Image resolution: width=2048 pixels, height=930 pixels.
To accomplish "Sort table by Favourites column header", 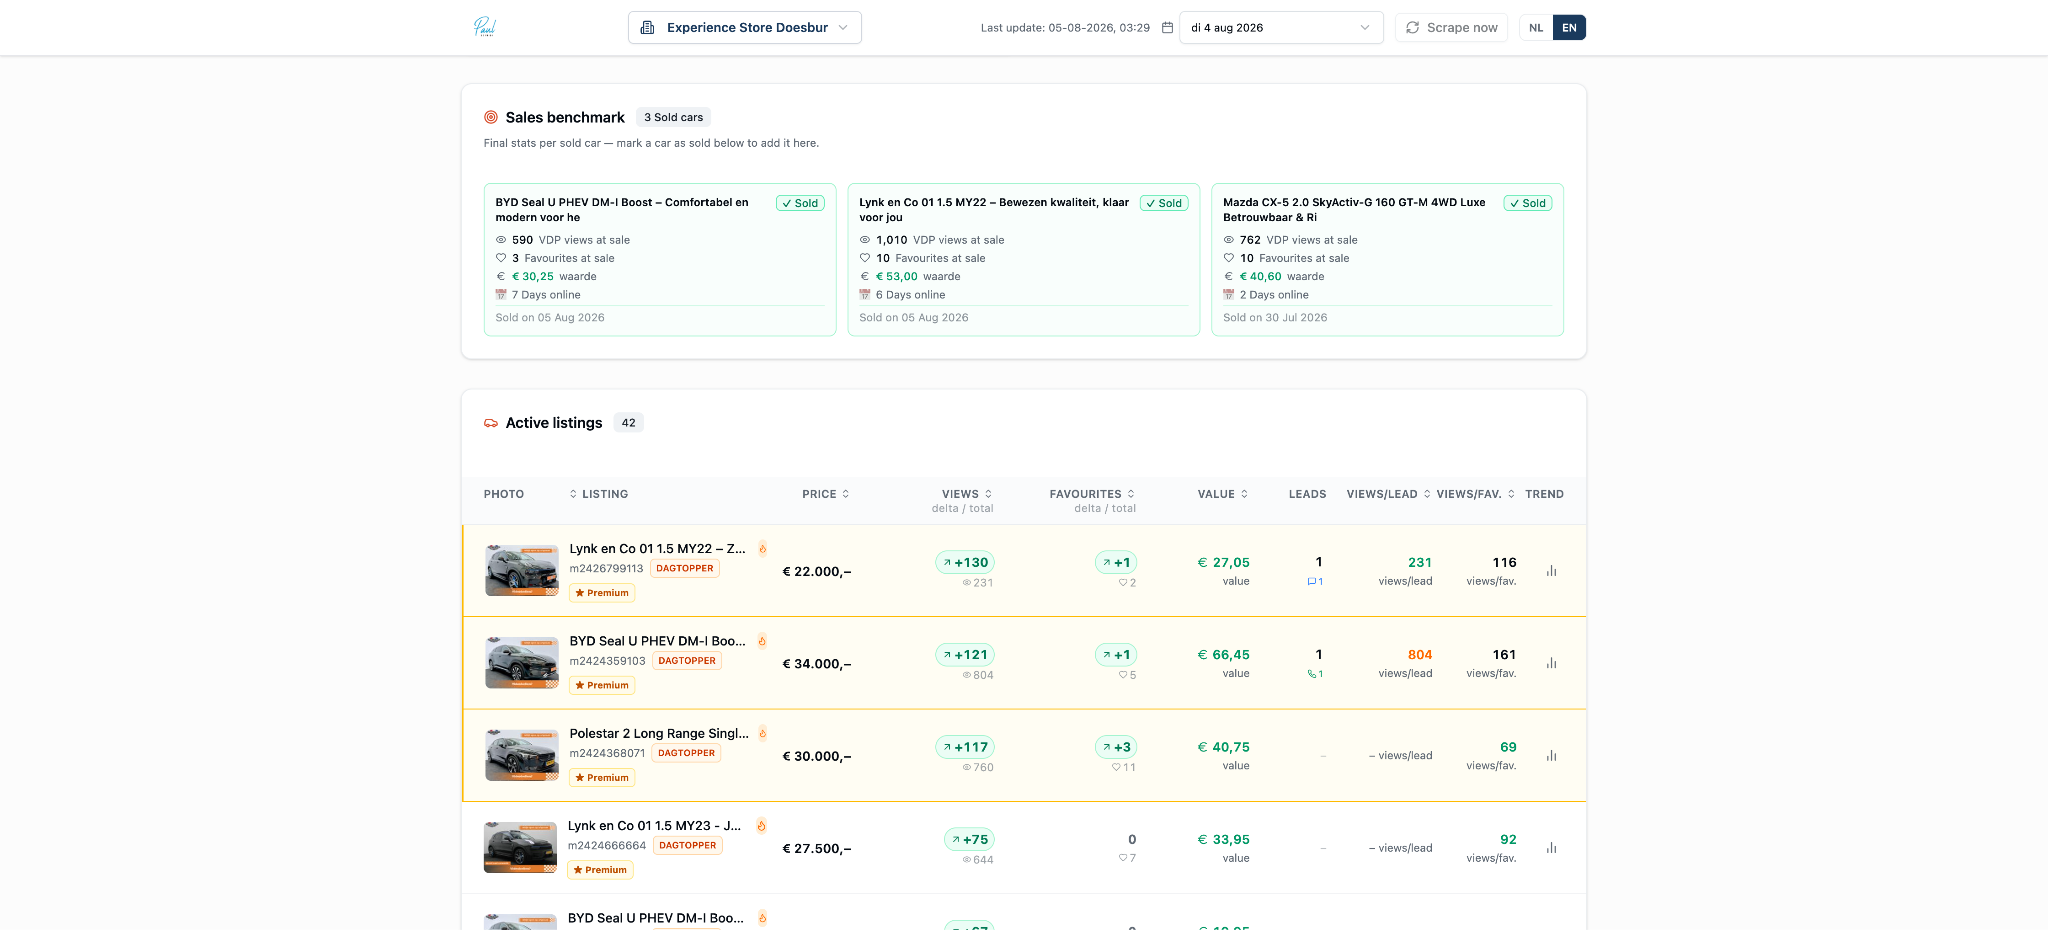I will [x=1092, y=494].
